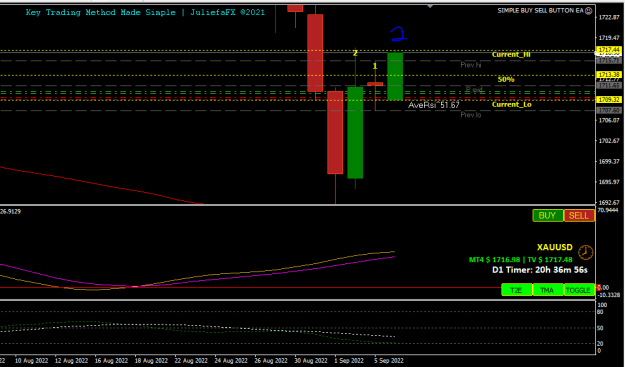Screen dimensions: 625x367
Task: Click the yellow 1709.32 price tag
Action: pyautogui.click(x=609, y=100)
